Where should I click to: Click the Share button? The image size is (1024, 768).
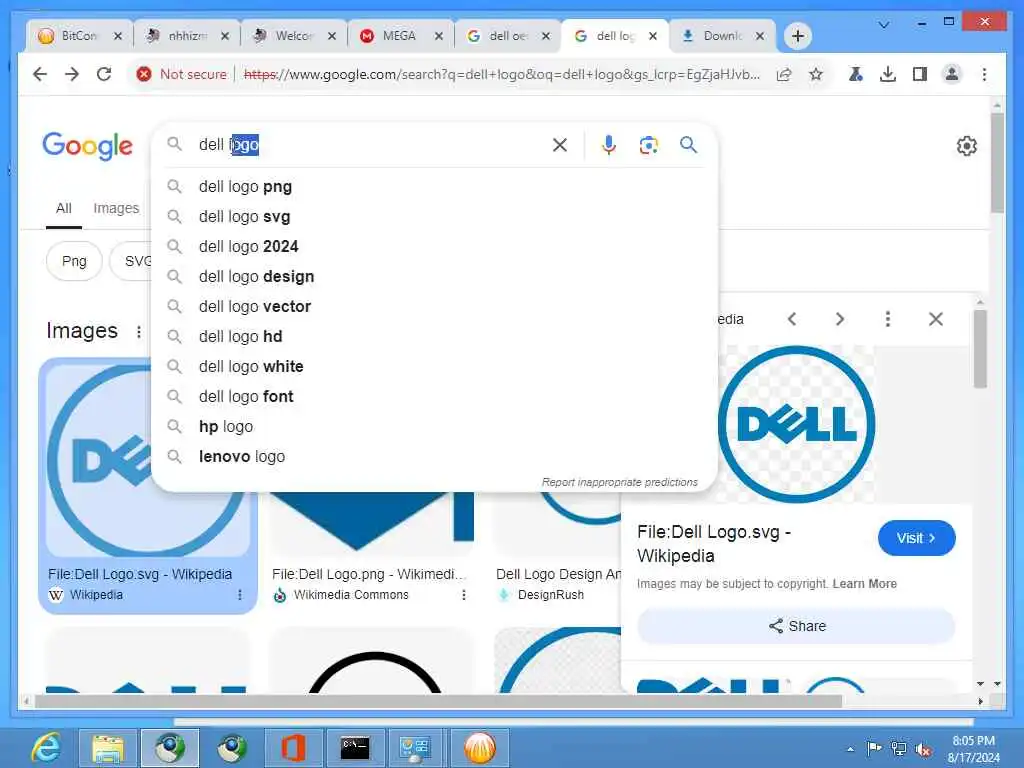[796, 626]
